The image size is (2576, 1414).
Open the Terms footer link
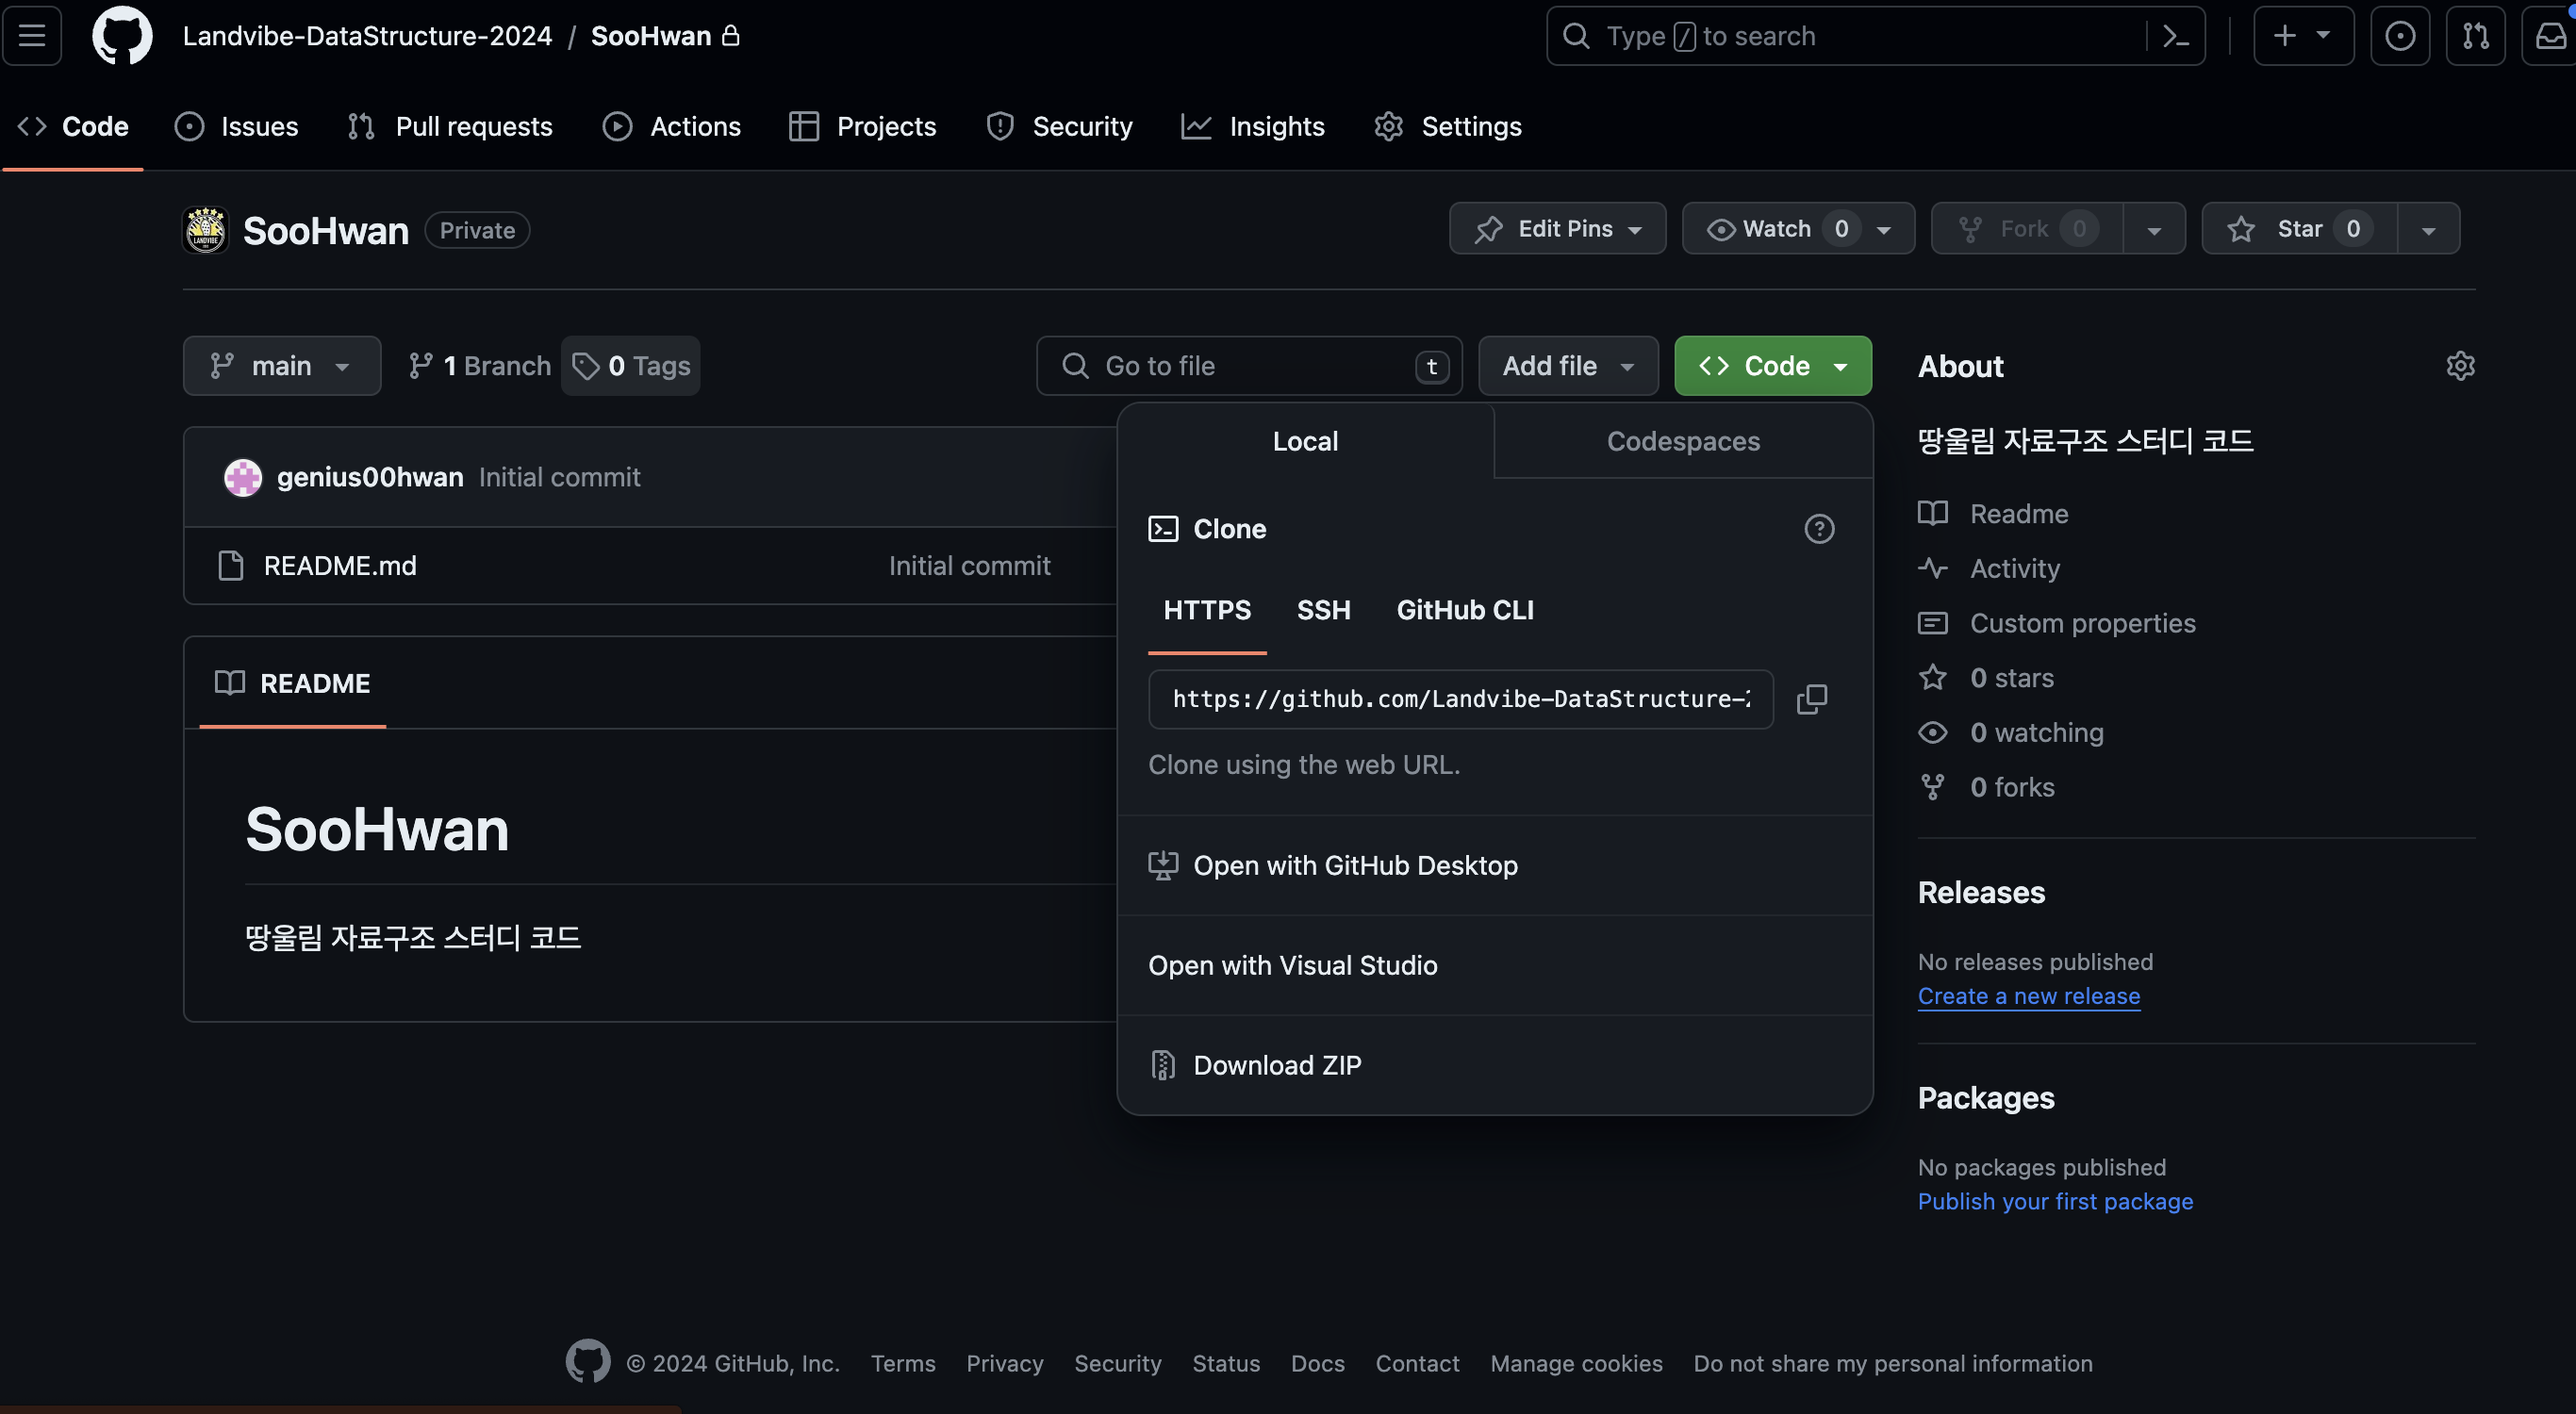903,1363
